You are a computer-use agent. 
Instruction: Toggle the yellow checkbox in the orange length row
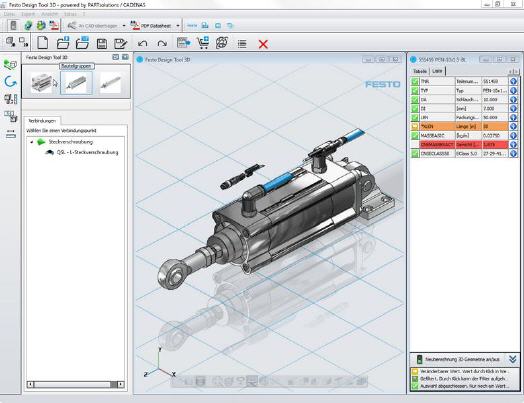(x=415, y=126)
